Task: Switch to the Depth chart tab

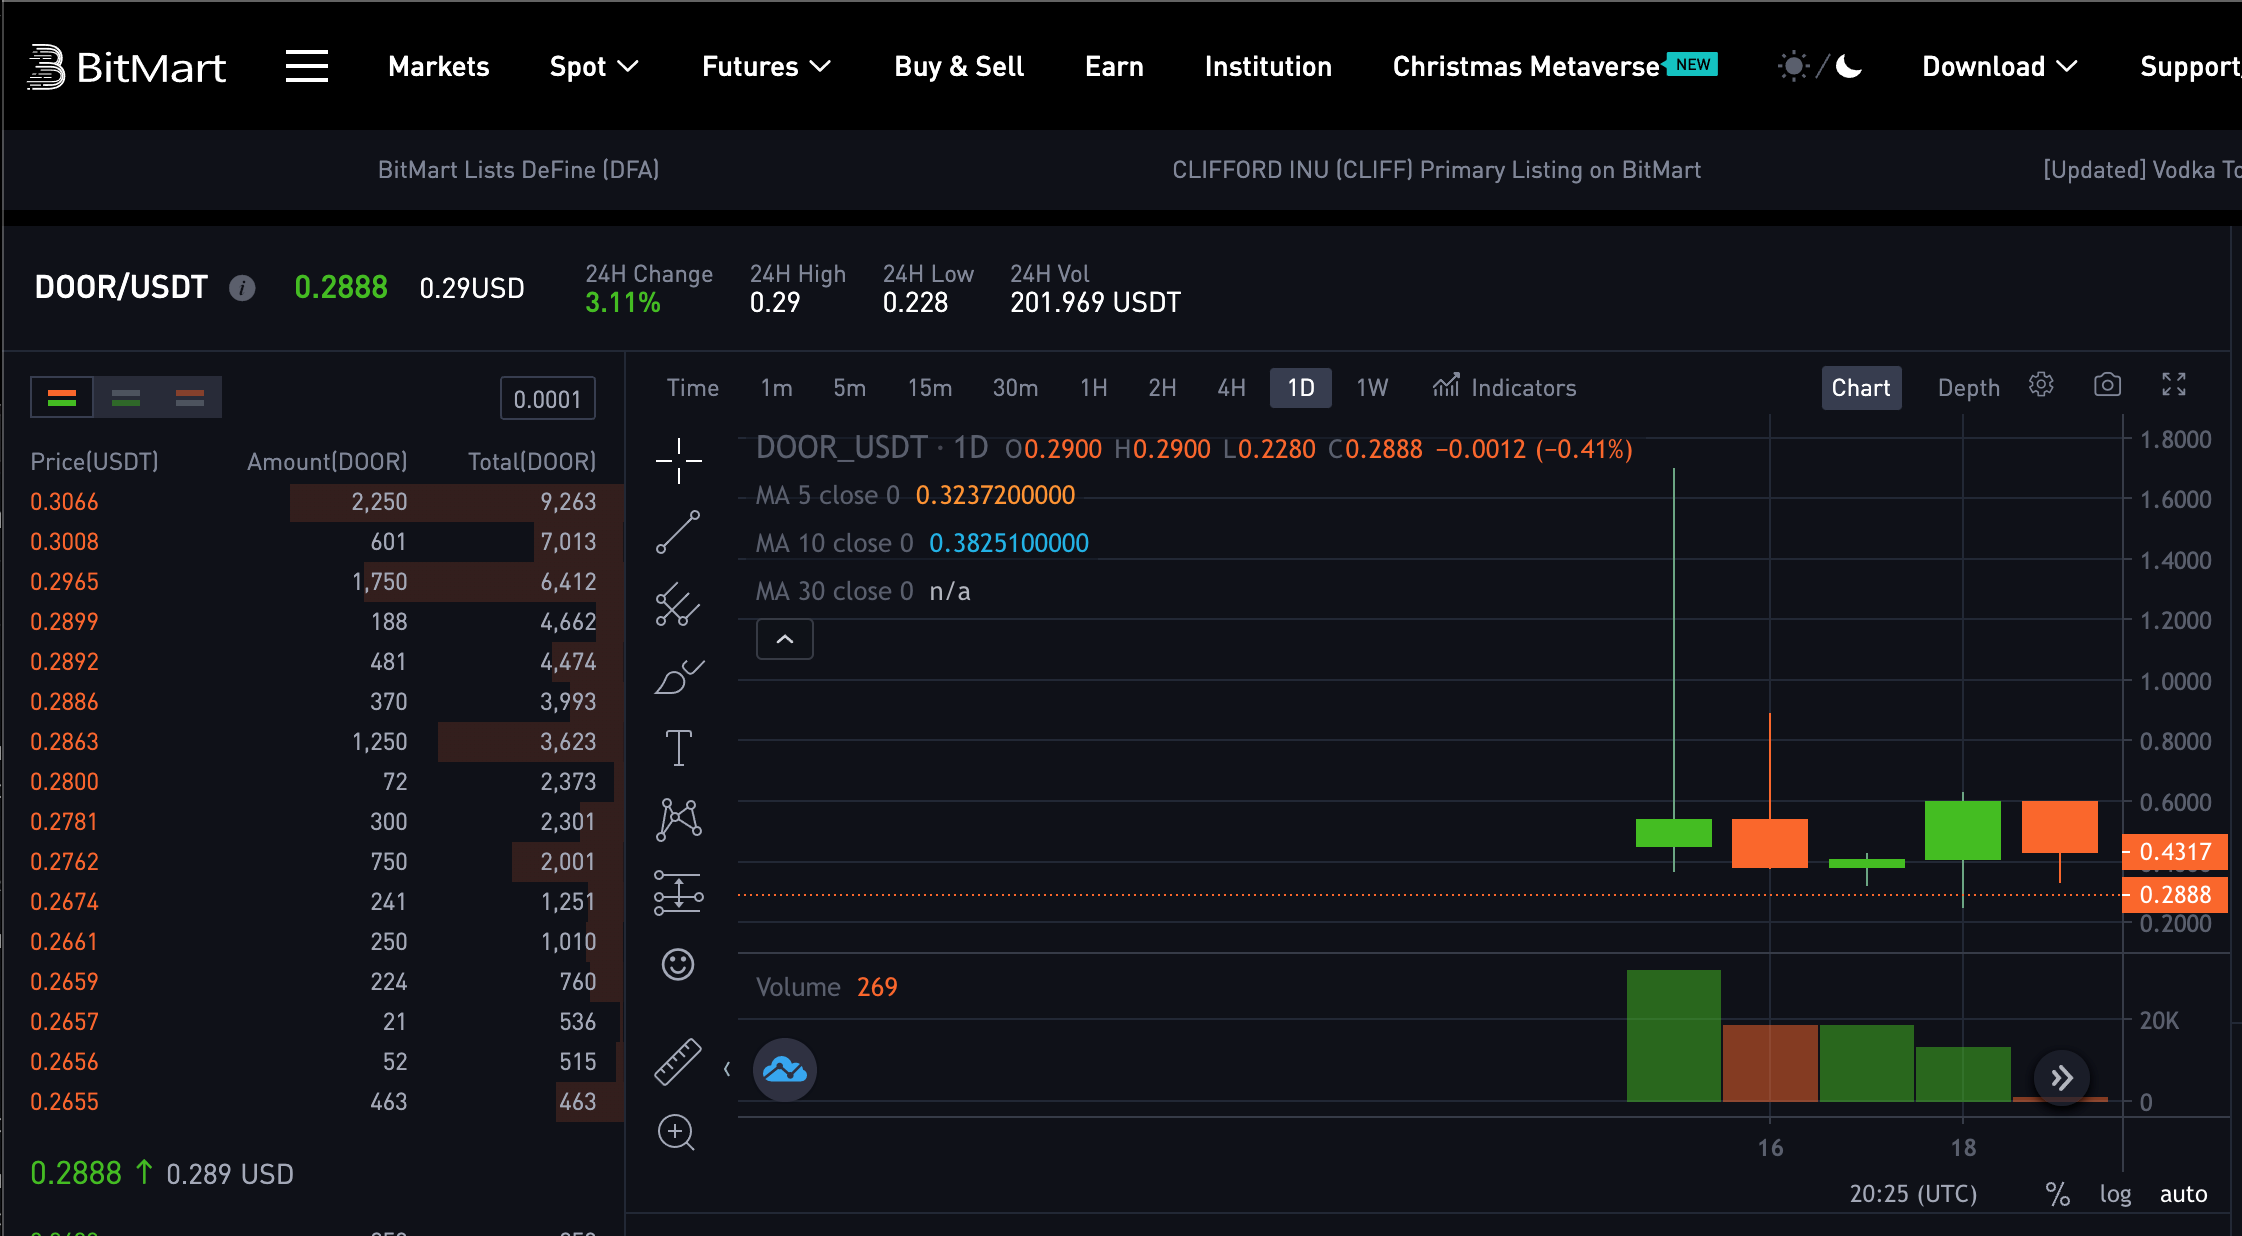Action: tap(1969, 388)
